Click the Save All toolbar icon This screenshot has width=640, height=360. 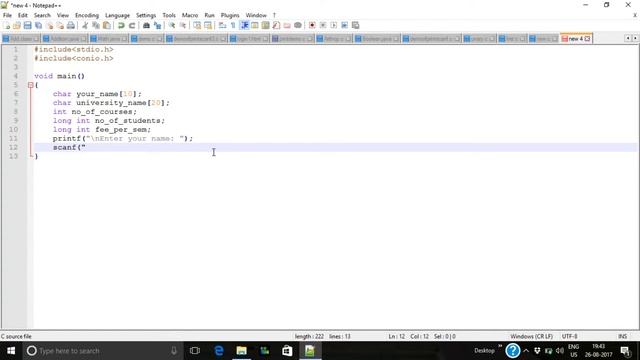point(38,25)
